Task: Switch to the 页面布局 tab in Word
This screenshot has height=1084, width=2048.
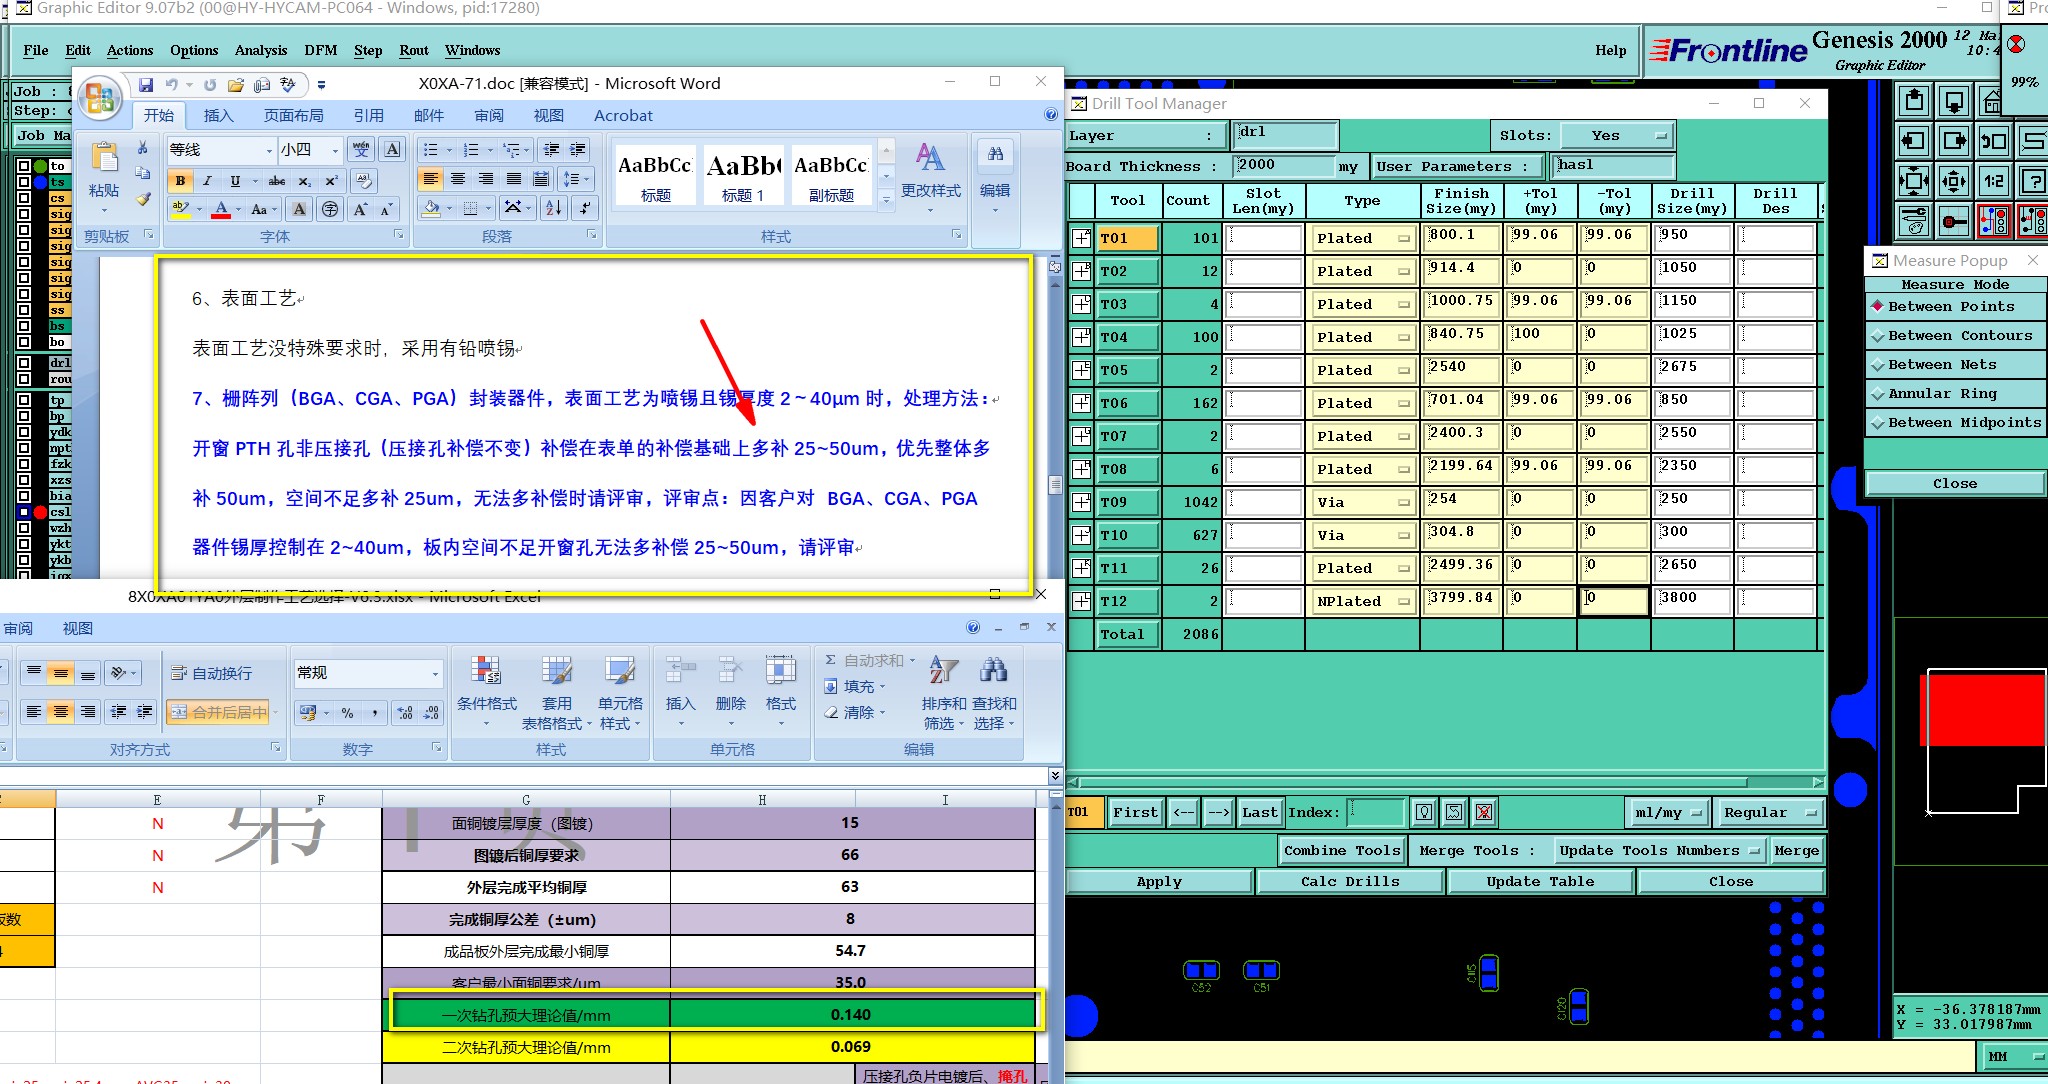Action: (x=293, y=116)
